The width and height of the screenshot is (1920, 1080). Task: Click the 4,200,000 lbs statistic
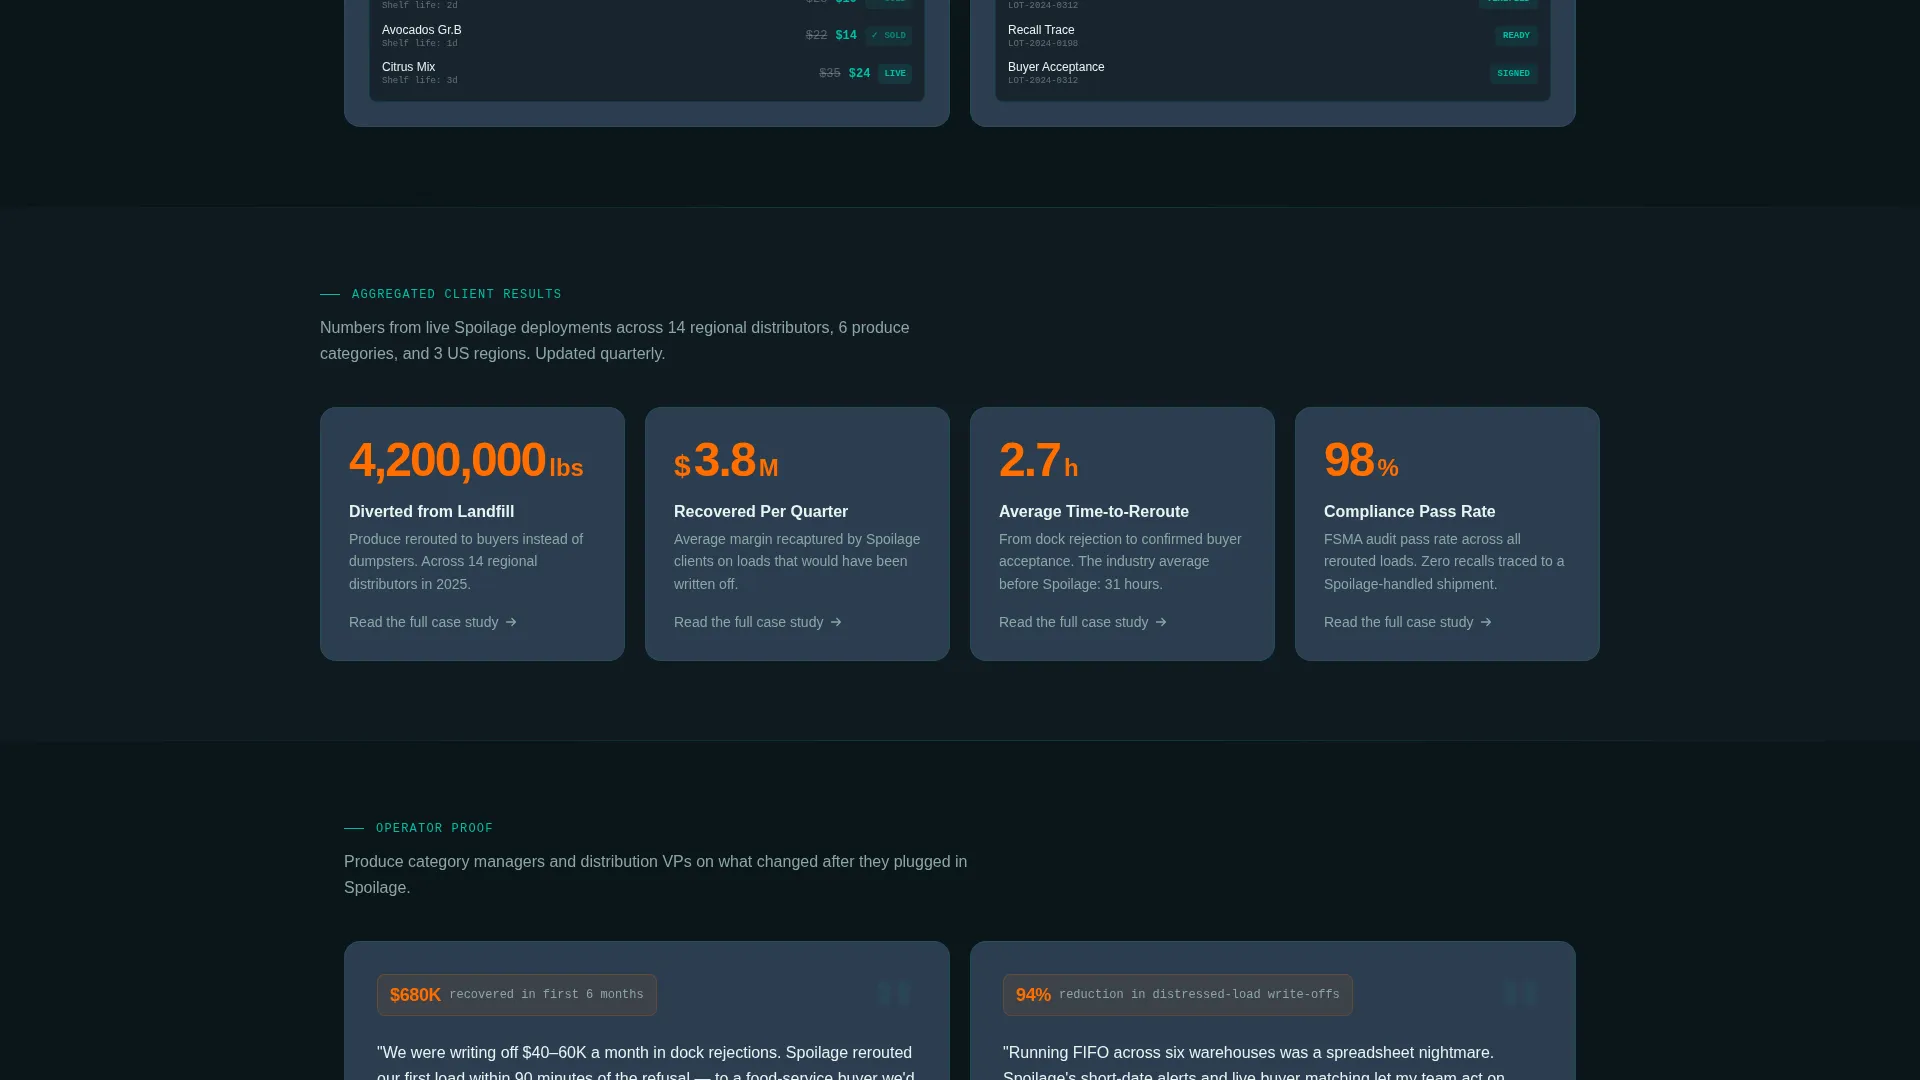(466, 460)
